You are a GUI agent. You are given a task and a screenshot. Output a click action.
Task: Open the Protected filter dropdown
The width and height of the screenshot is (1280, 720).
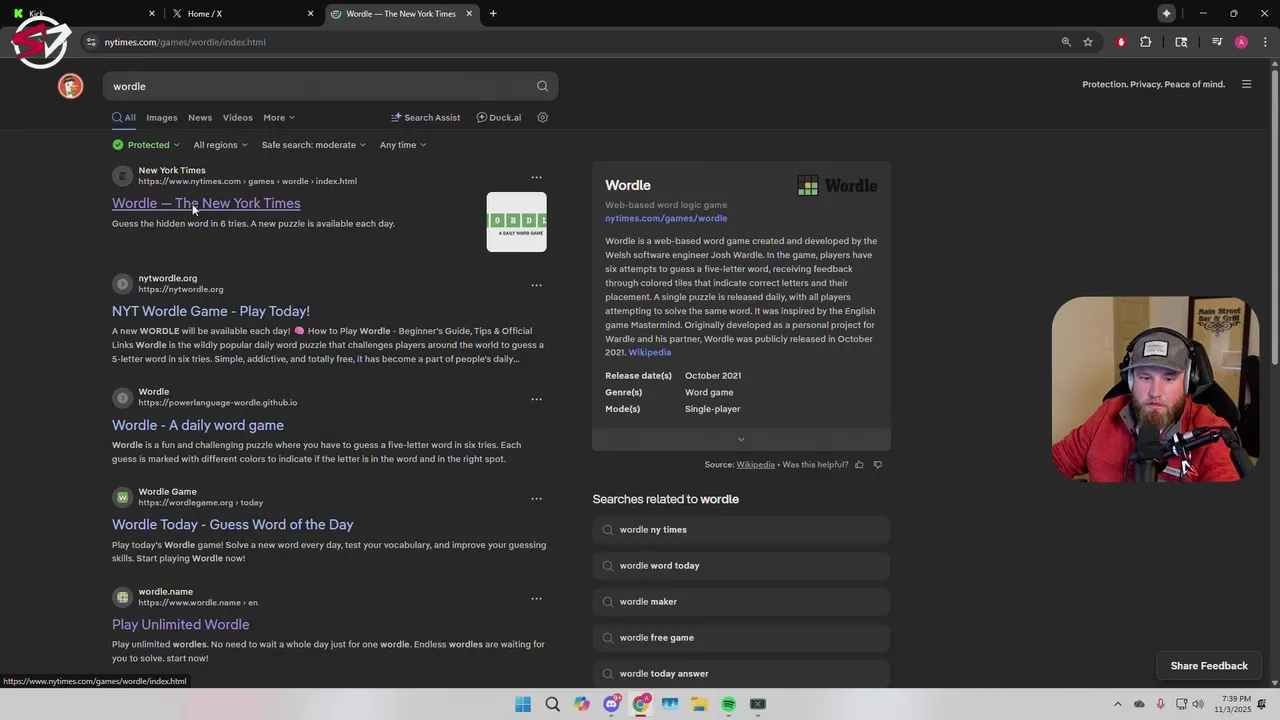pyautogui.click(x=146, y=145)
